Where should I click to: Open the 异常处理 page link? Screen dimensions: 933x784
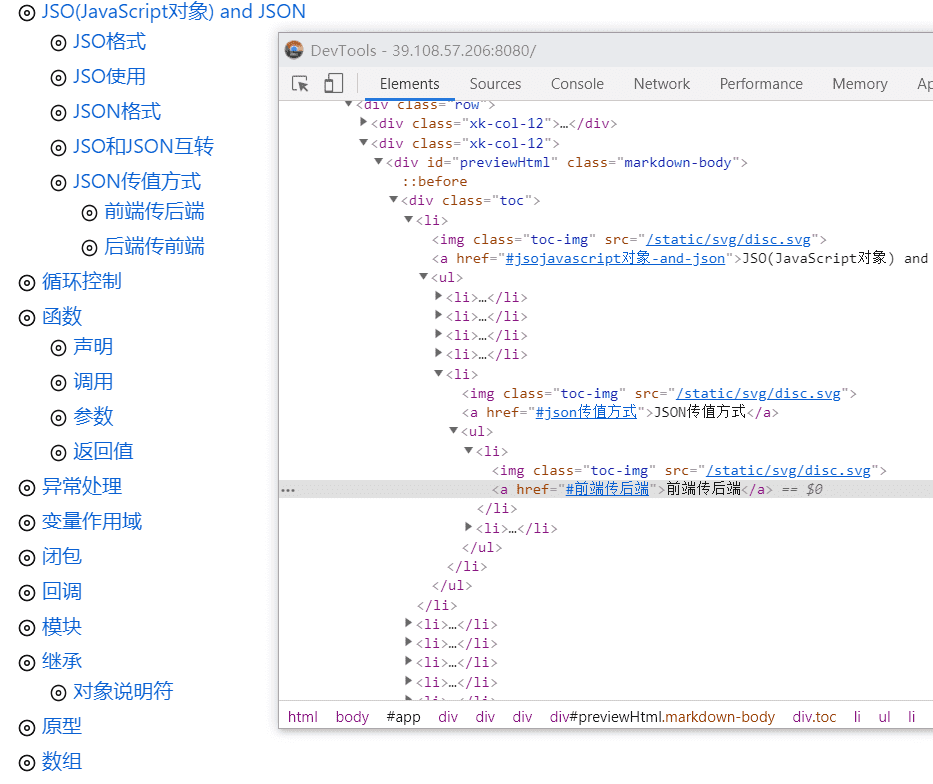click(82, 487)
